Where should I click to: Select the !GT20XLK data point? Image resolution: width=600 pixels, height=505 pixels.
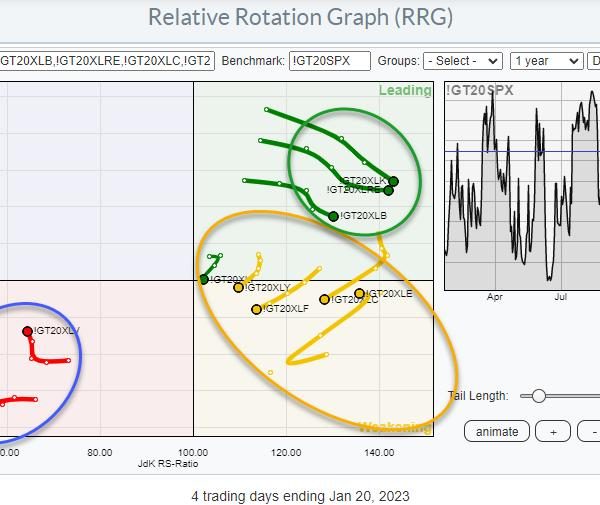(x=393, y=181)
